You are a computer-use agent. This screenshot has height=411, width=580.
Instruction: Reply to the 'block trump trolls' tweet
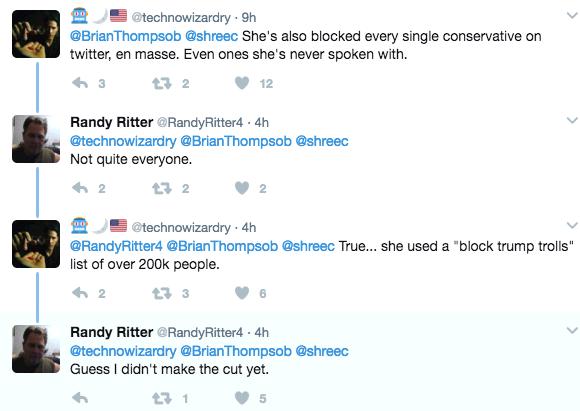[x=80, y=293]
